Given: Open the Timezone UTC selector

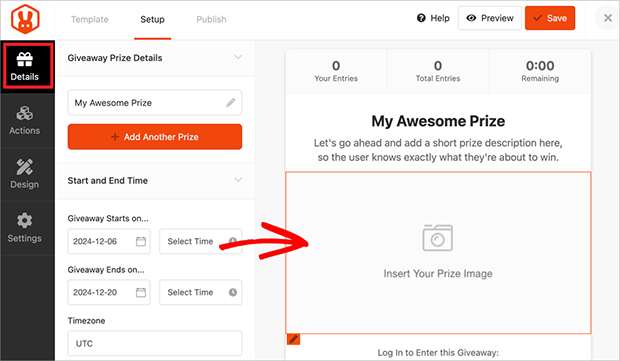Looking at the screenshot, I should coord(155,343).
